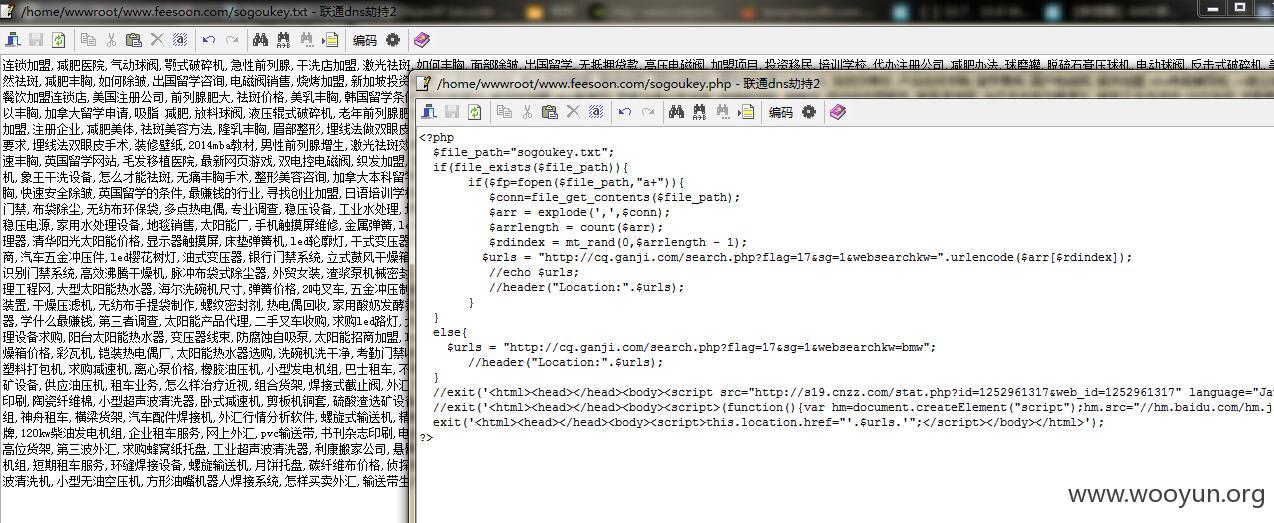Open Replace (A→B) in the sogoukey.txt window

tap(283, 40)
